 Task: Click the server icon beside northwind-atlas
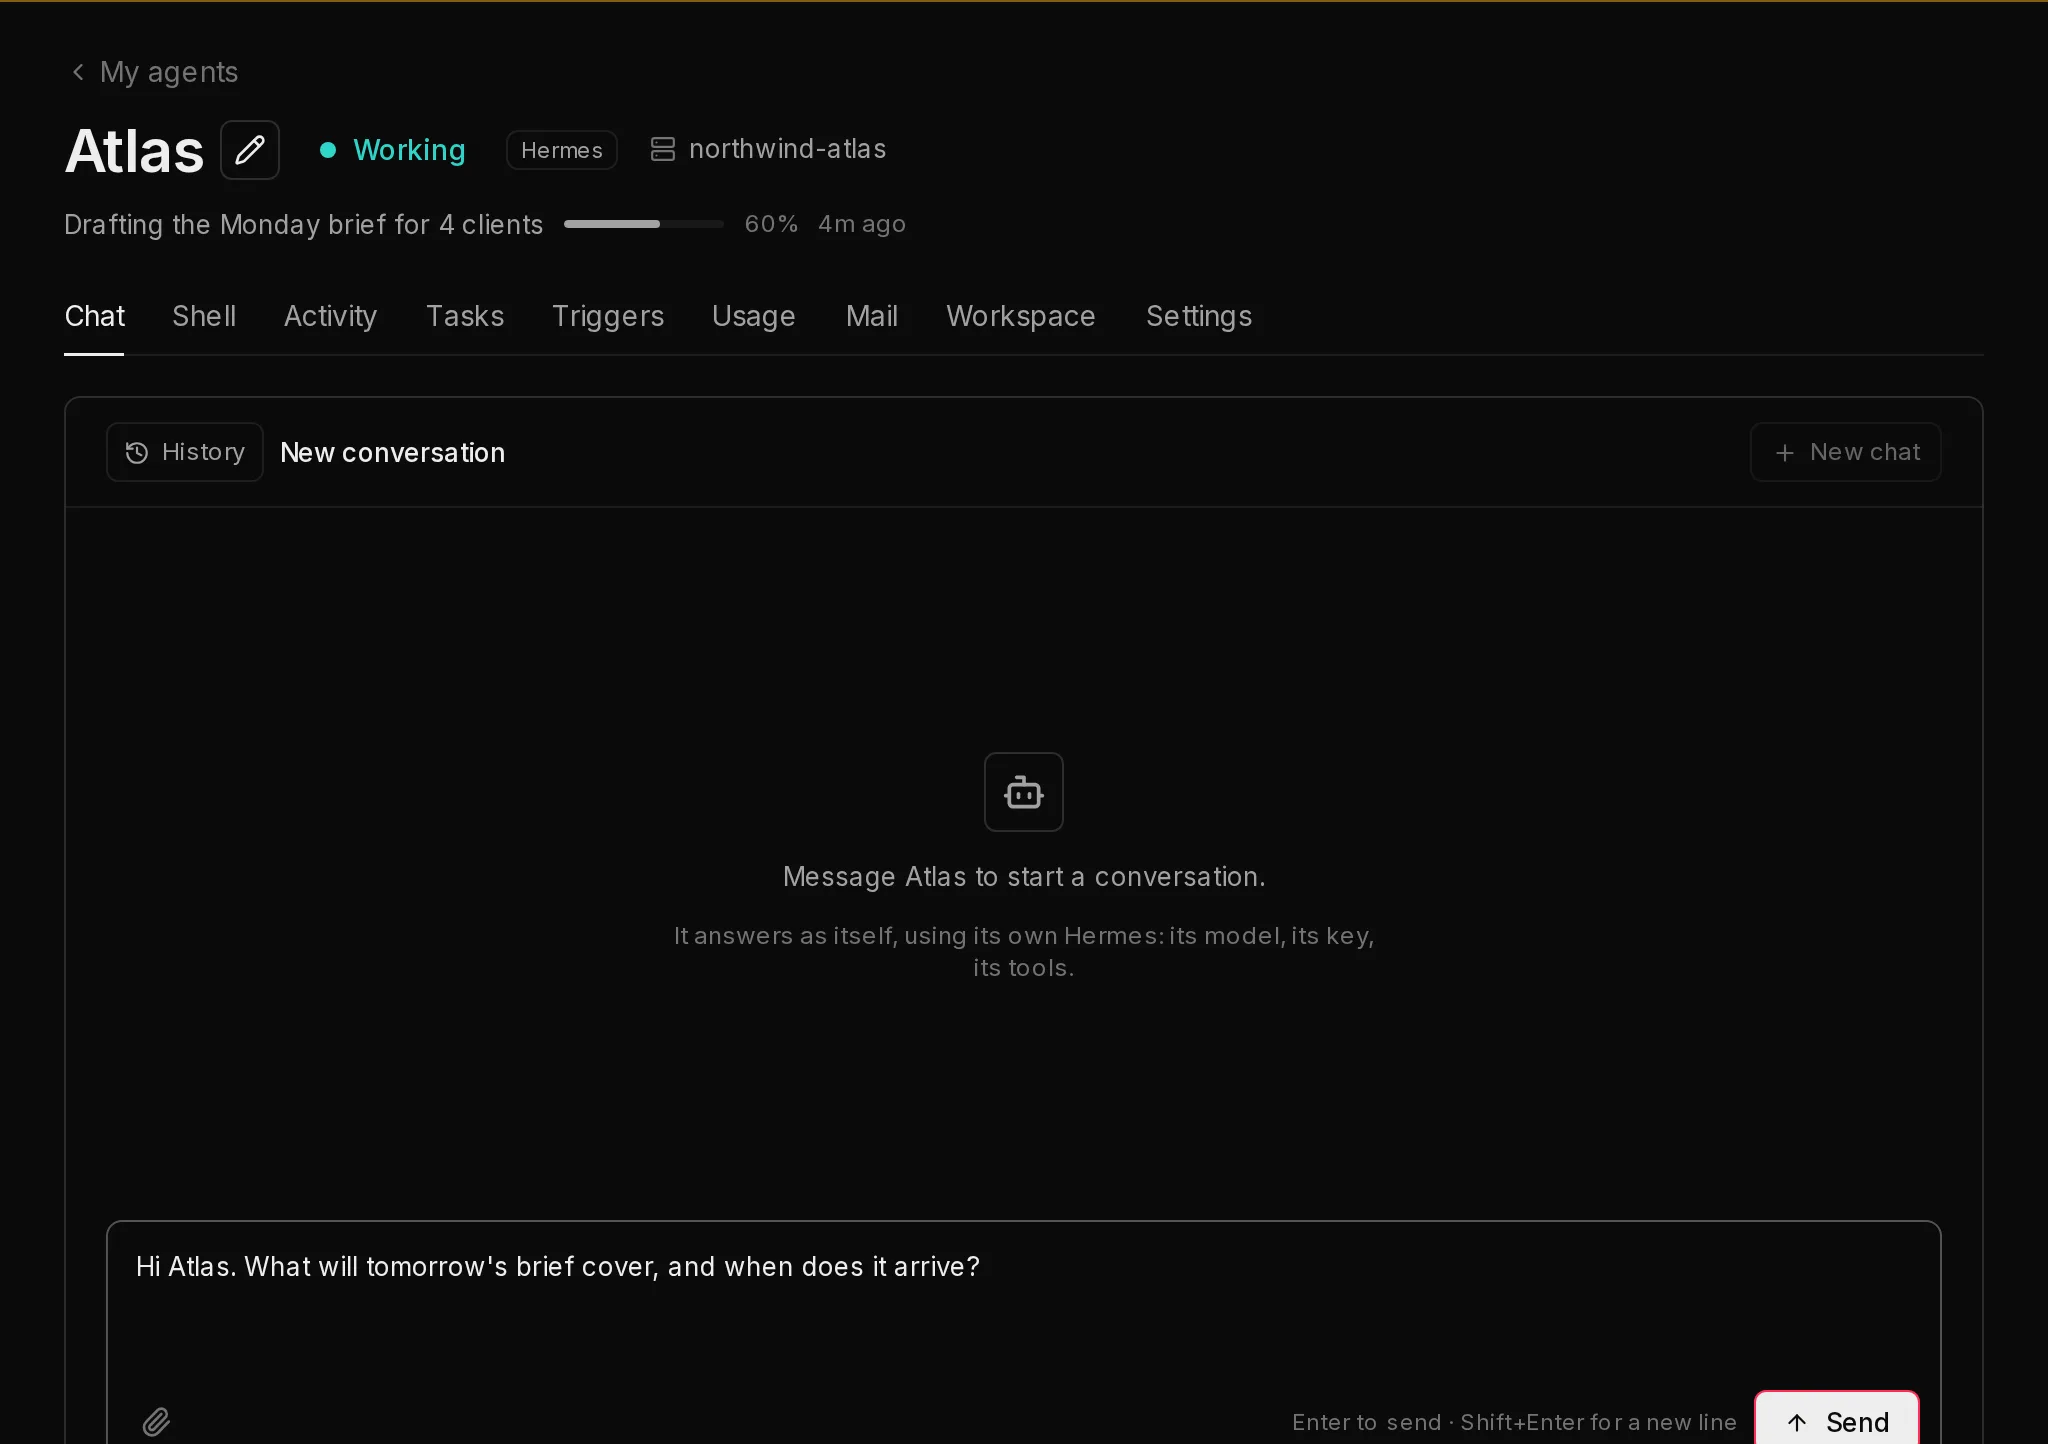click(662, 149)
